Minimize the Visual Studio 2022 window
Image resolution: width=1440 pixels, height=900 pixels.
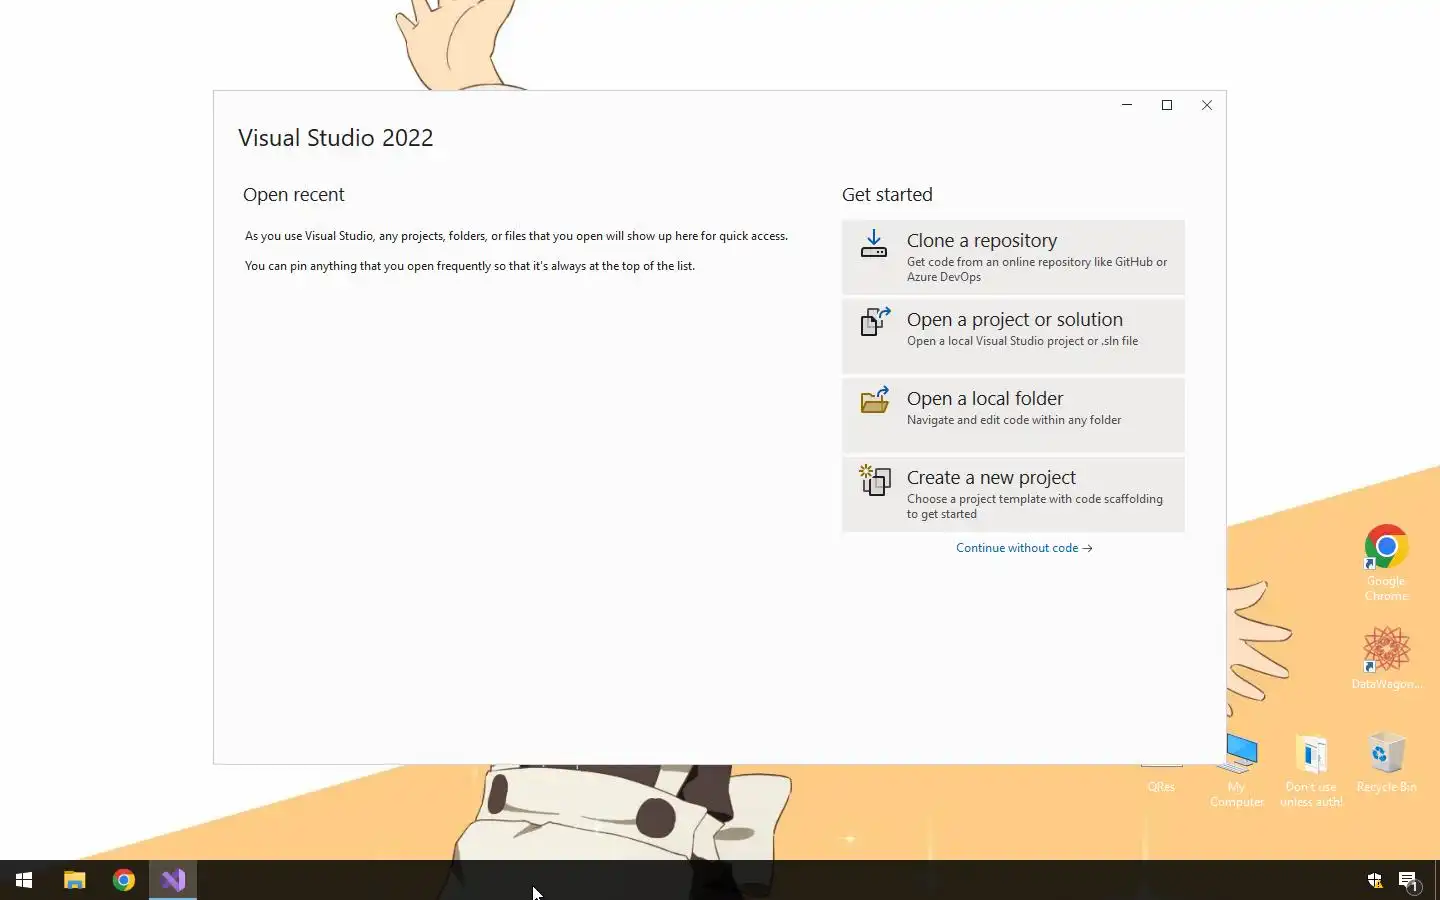coord(1127,105)
